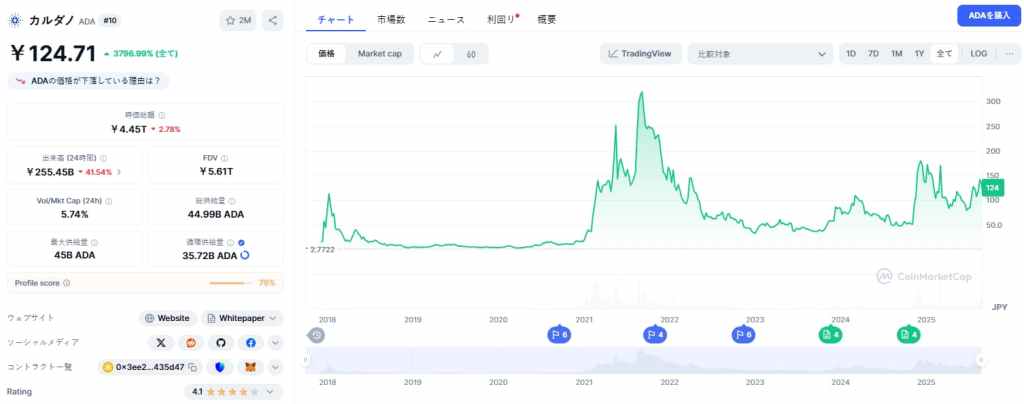Viewport: 1024px width, 404px height.
Task: Select the candlestick chart style
Action: 471,54
